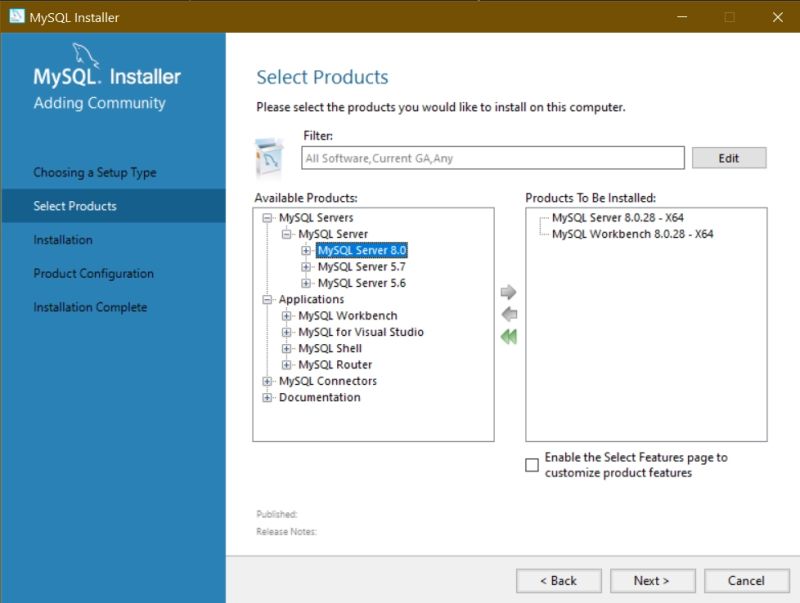Viewport: 800px width, 603px height.
Task: Select MySQL for Visual Studio item
Action: coord(361,332)
